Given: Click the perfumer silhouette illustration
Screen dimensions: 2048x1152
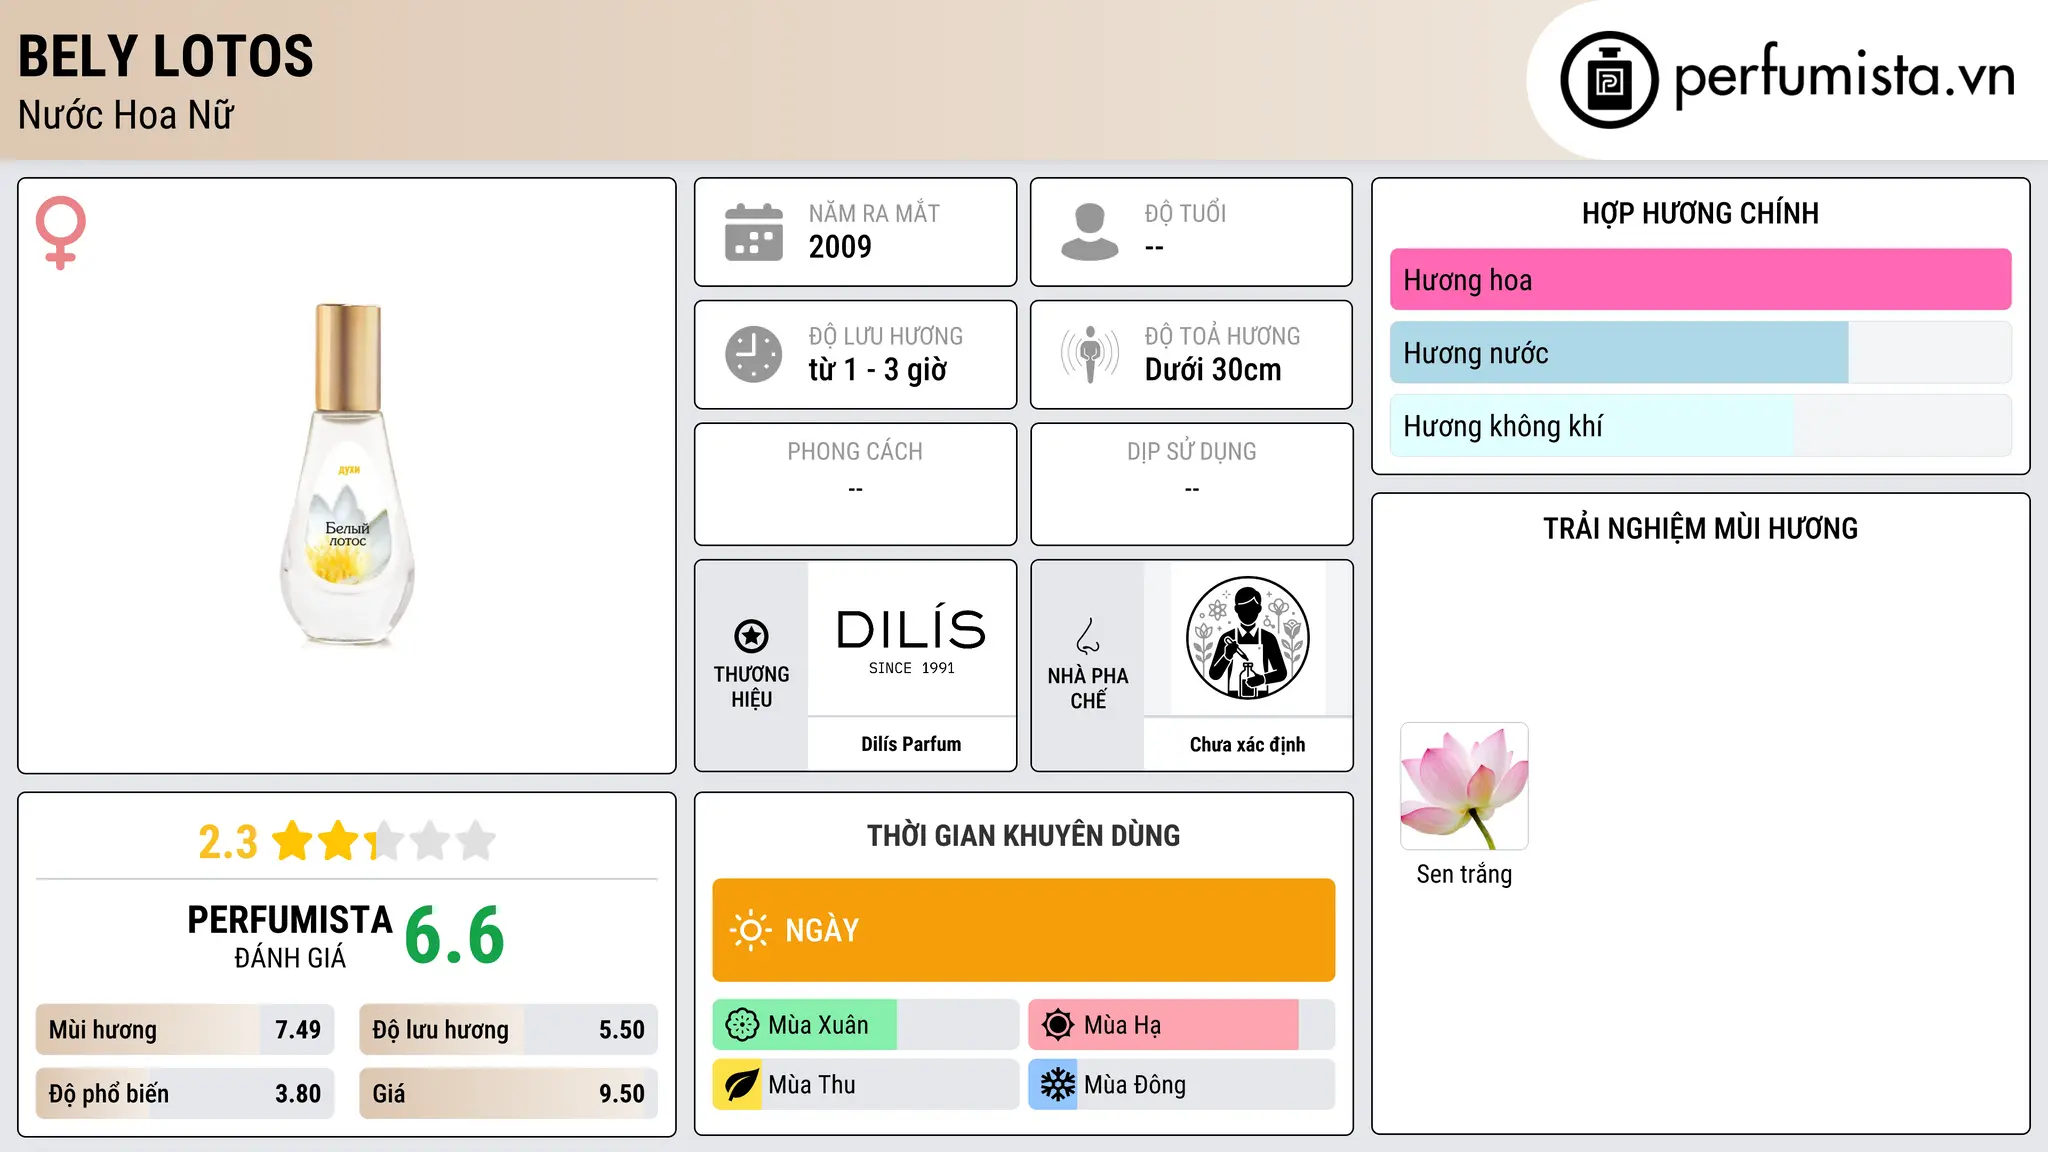Looking at the screenshot, I should (x=1247, y=638).
